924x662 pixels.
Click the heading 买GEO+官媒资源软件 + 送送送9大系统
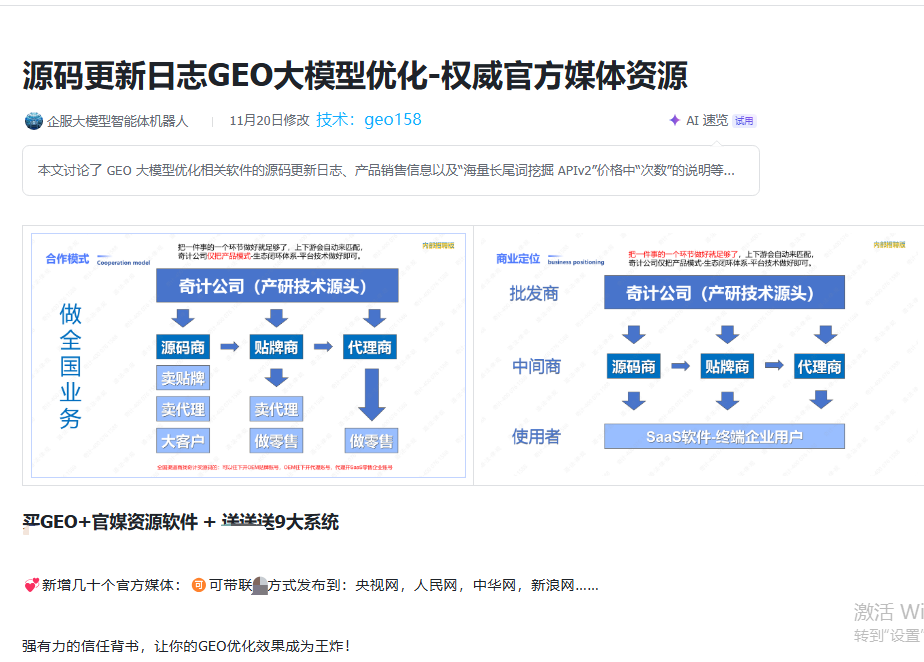pyautogui.click(x=180, y=522)
